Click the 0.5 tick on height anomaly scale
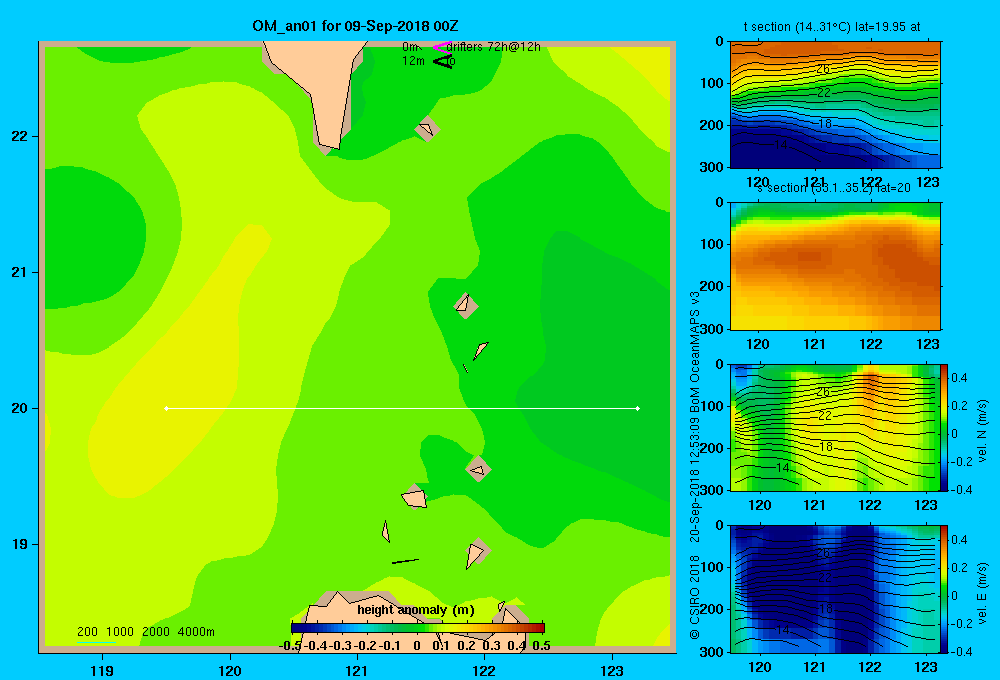 click(541, 646)
